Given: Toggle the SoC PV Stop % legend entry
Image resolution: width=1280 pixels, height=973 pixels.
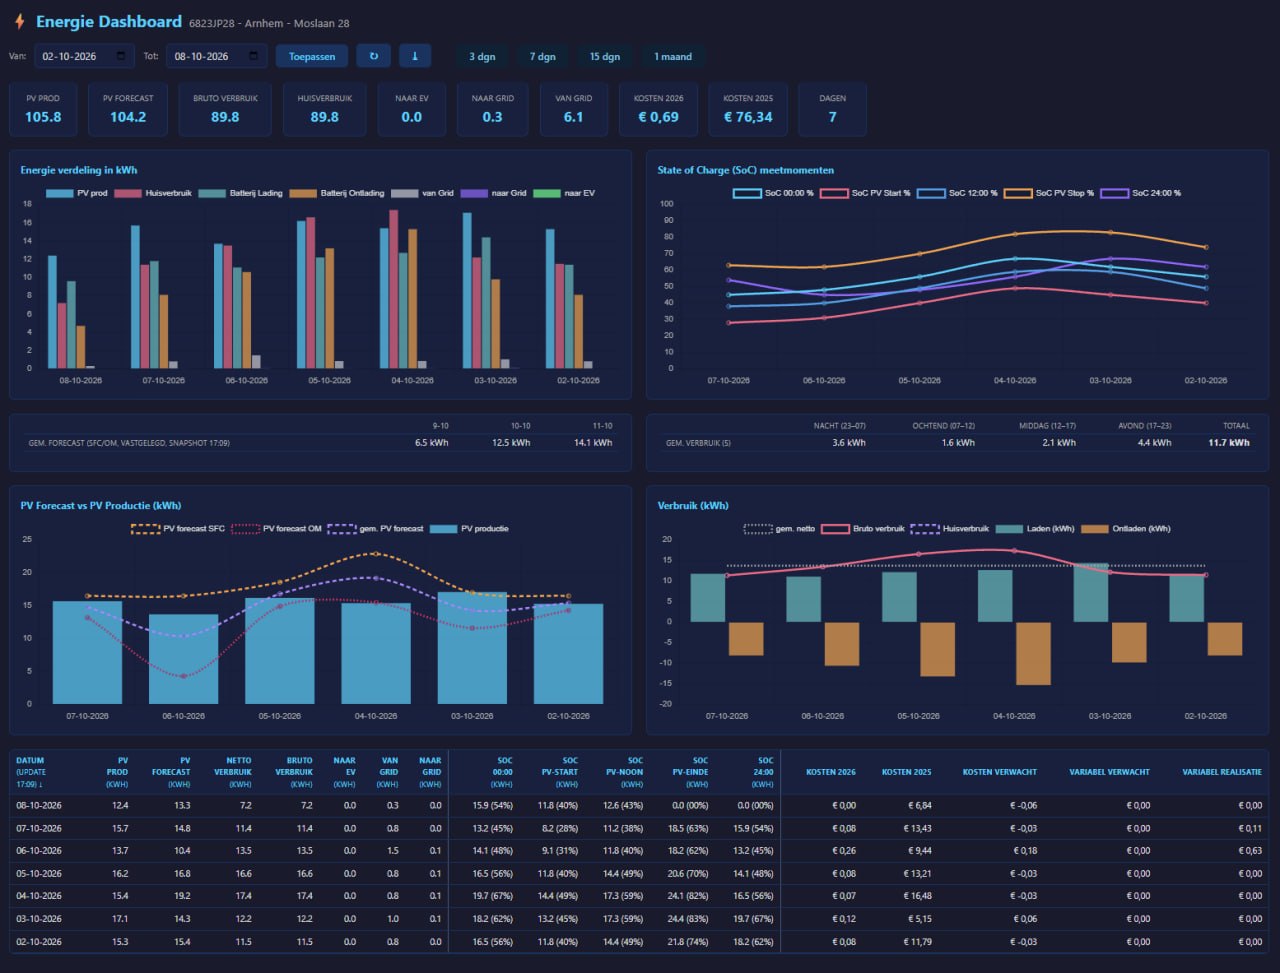Looking at the screenshot, I should (1050, 193).
